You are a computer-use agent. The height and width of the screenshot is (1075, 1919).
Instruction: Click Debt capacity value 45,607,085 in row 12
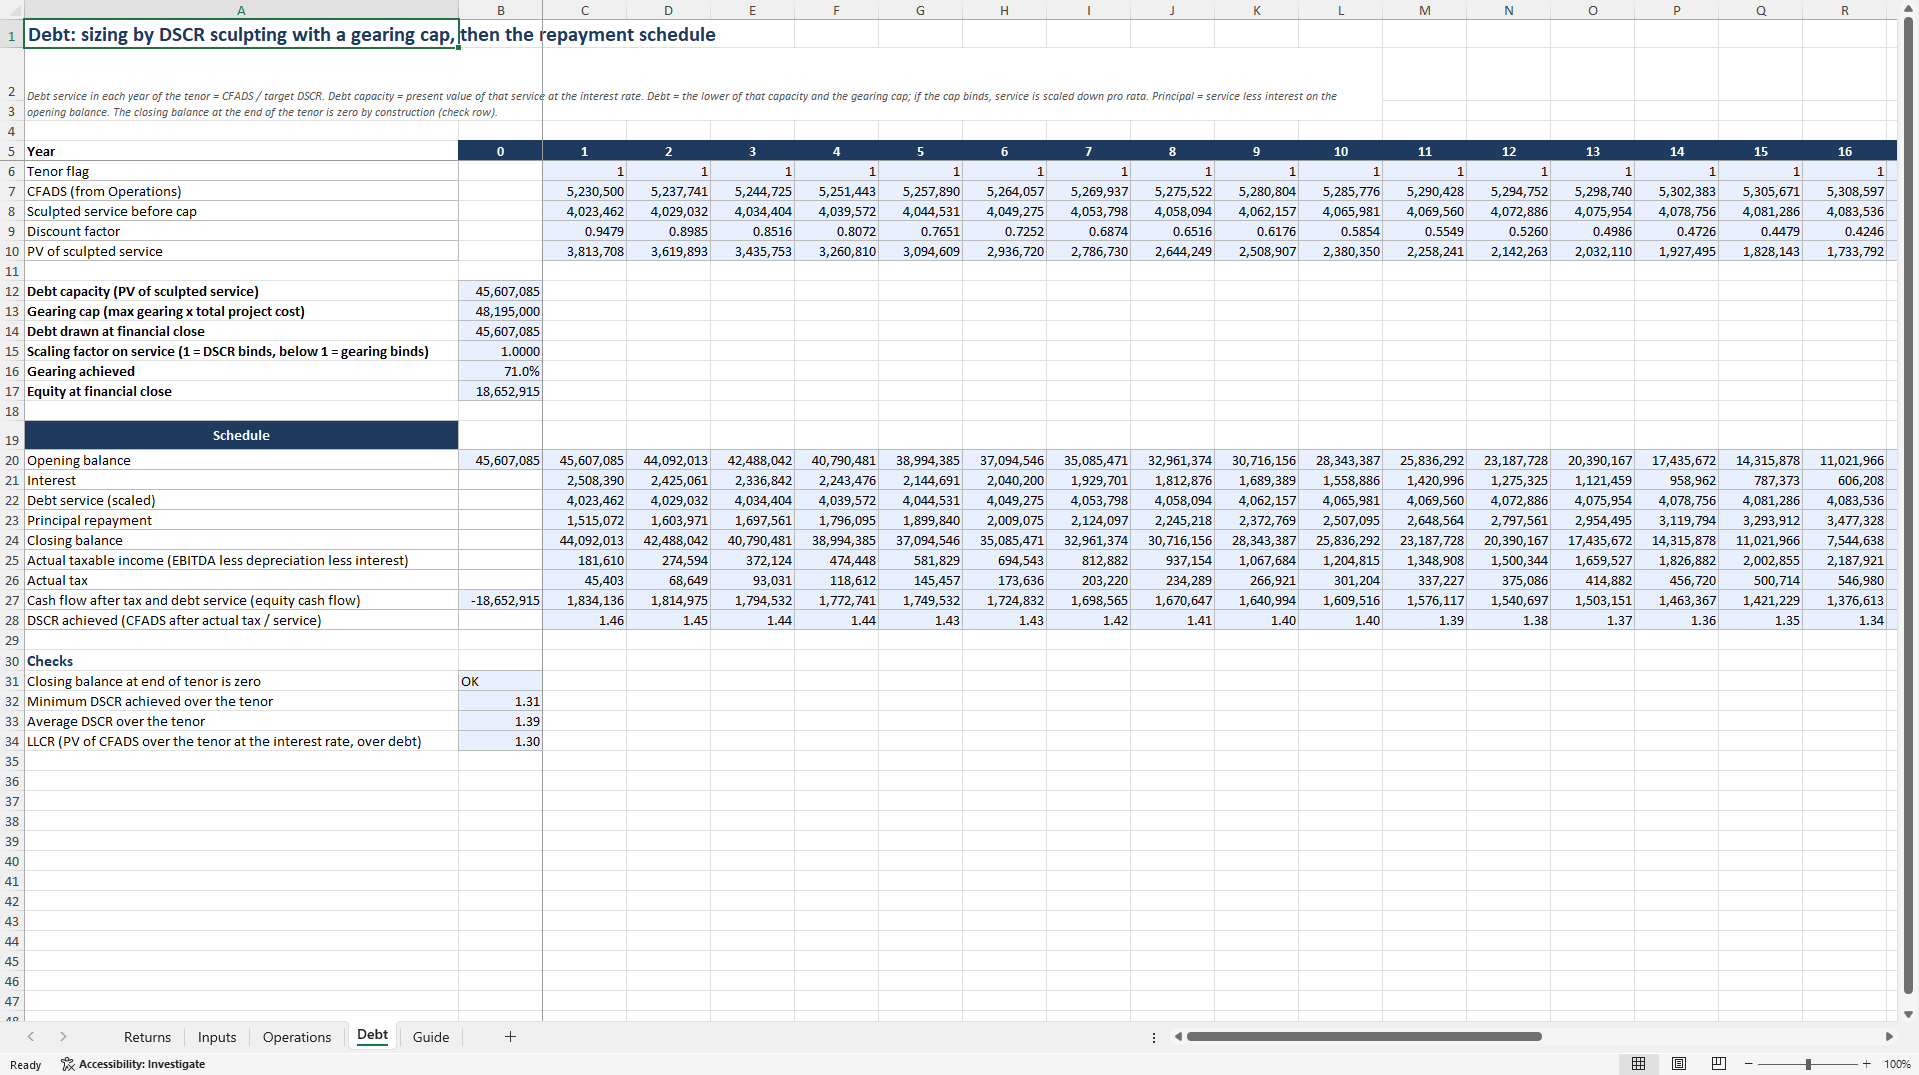500,291
